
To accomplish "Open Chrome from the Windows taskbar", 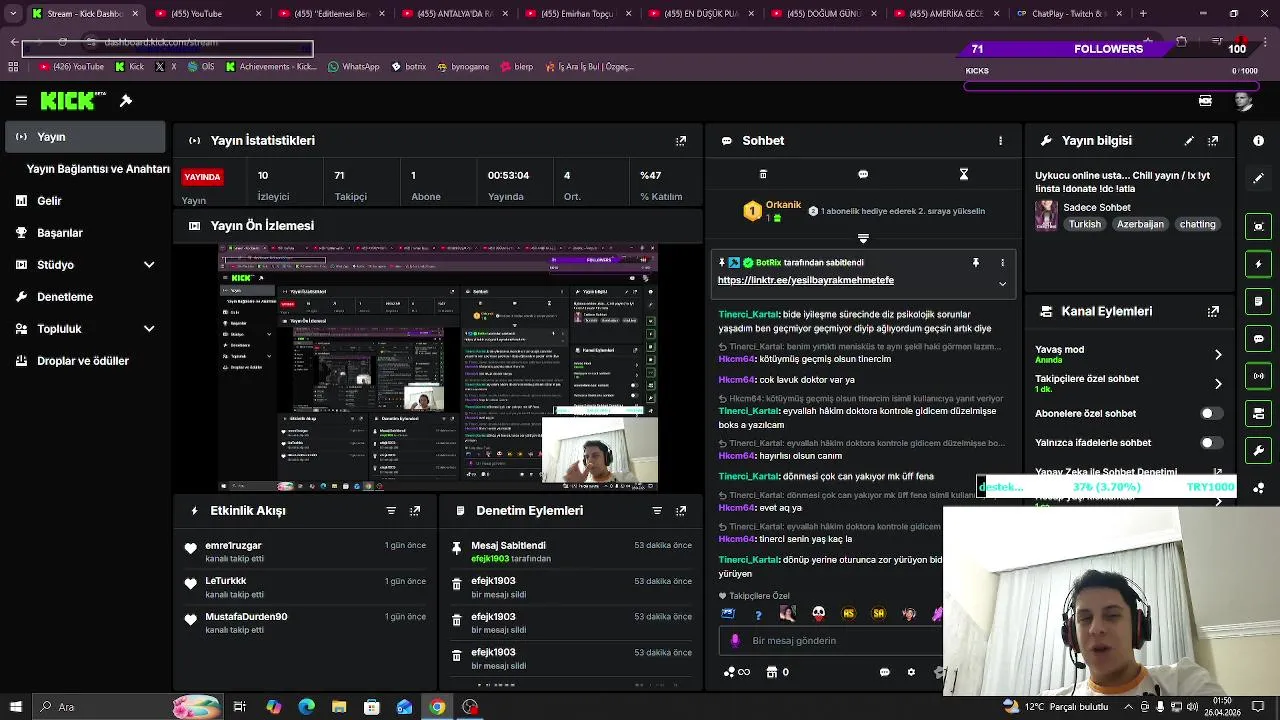I will pyautogui.click(x=437, y=707).
